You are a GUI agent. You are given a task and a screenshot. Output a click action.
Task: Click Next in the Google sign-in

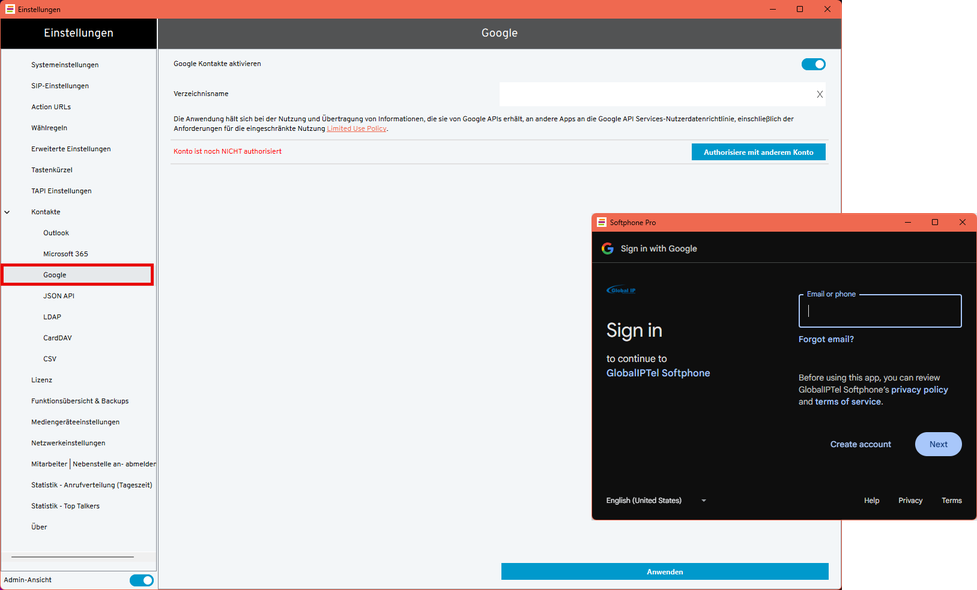pos(938,444)
